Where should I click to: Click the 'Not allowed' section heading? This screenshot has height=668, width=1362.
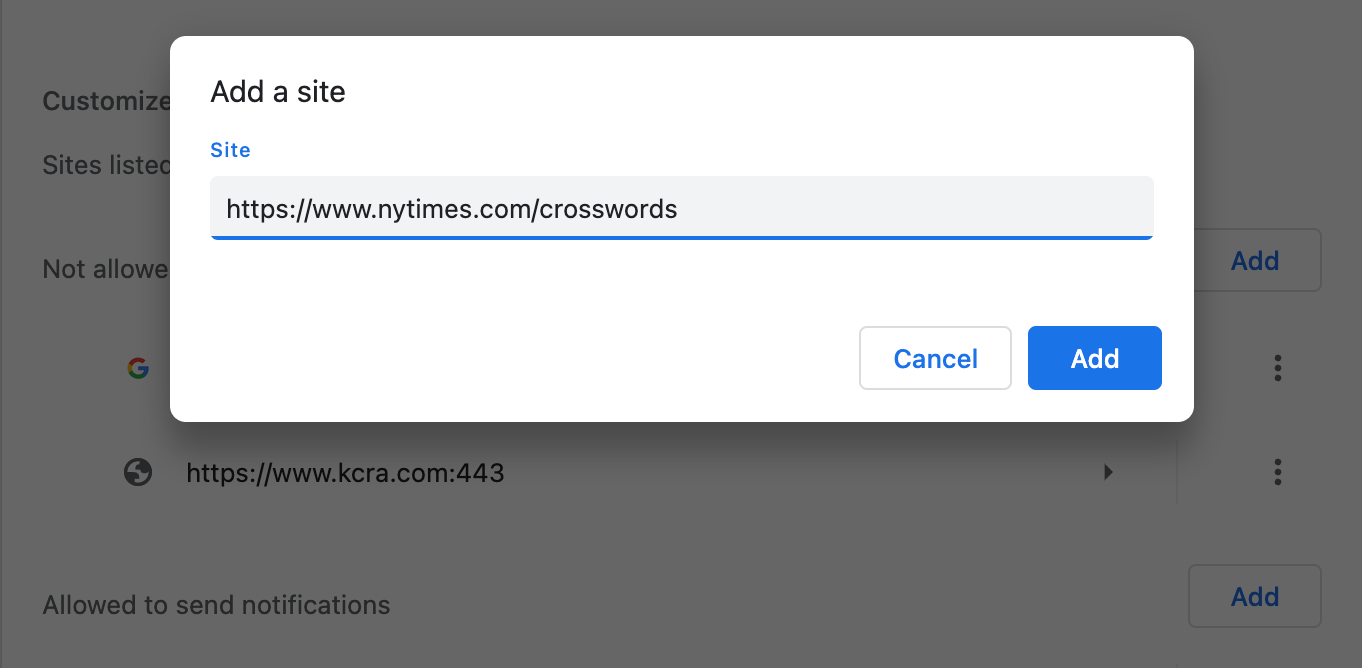pos(105,269)
